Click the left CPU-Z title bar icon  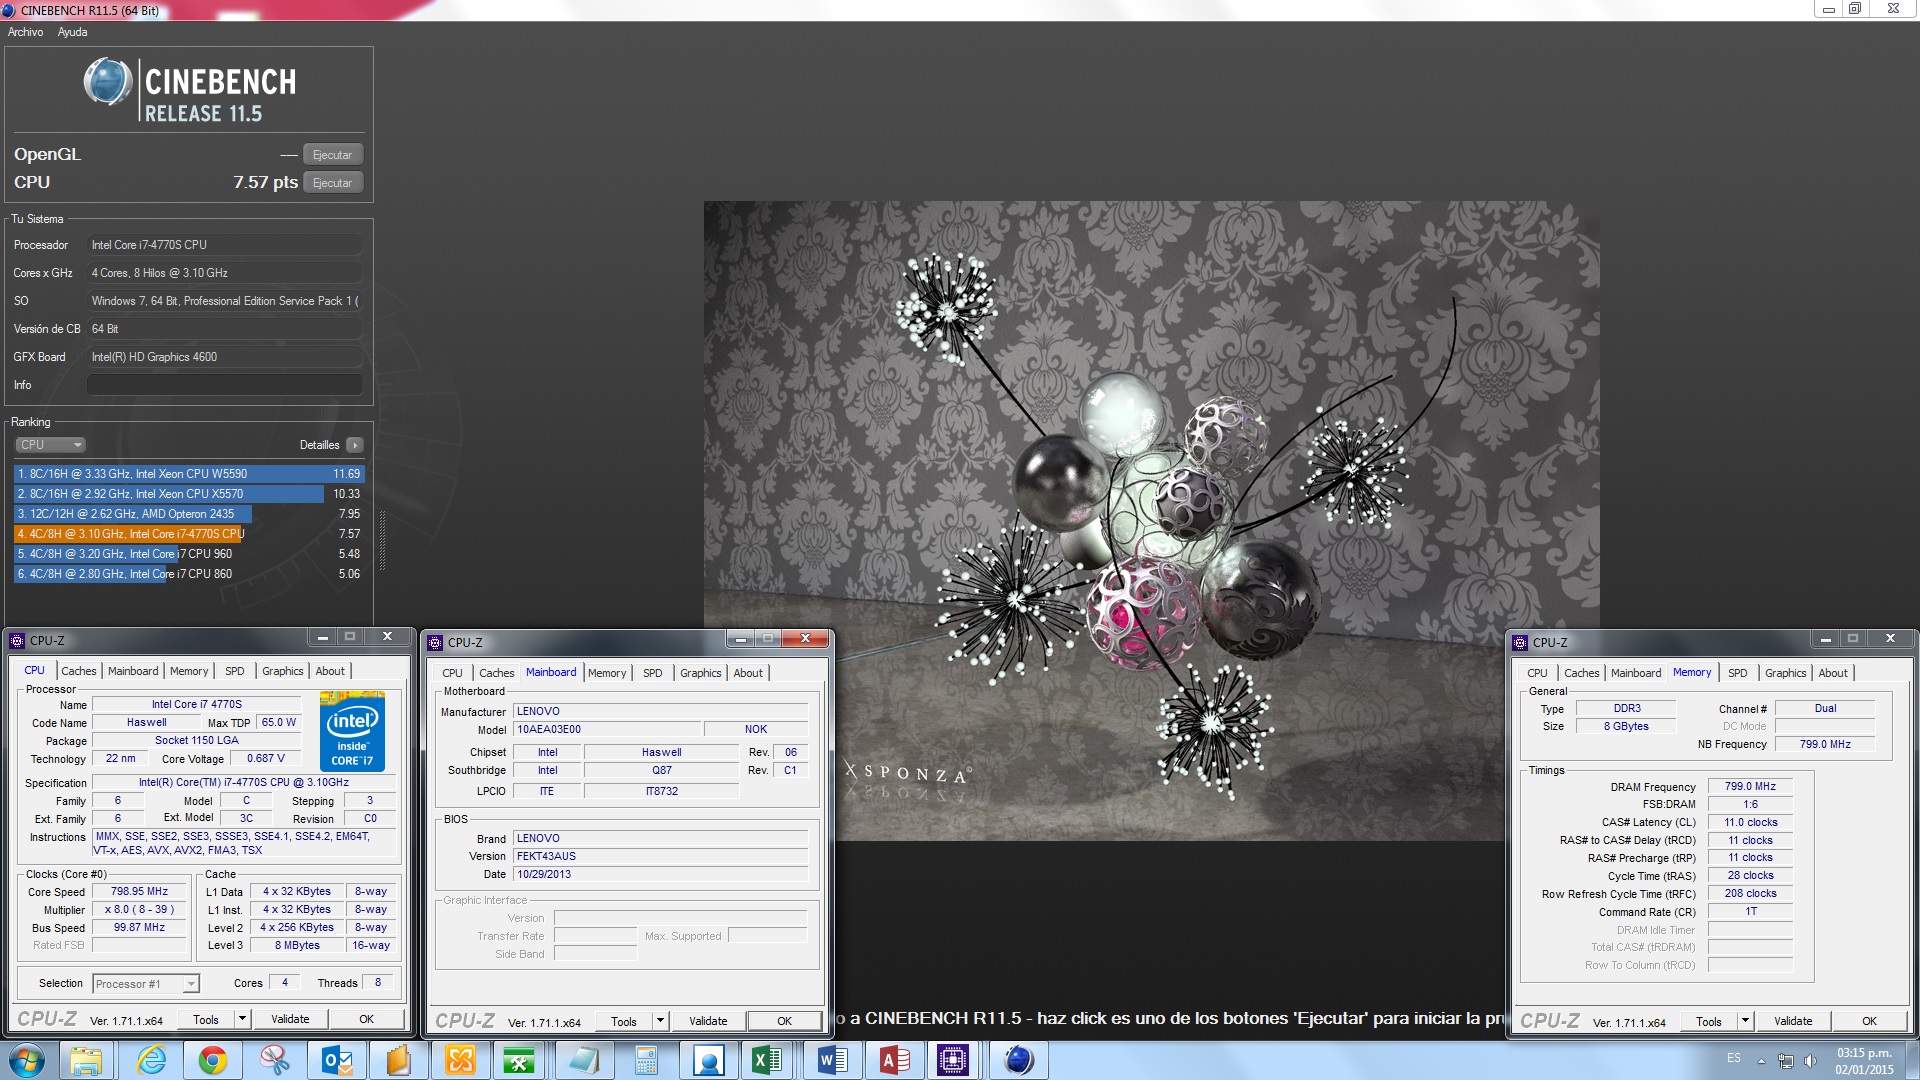(x=17, y=641)
